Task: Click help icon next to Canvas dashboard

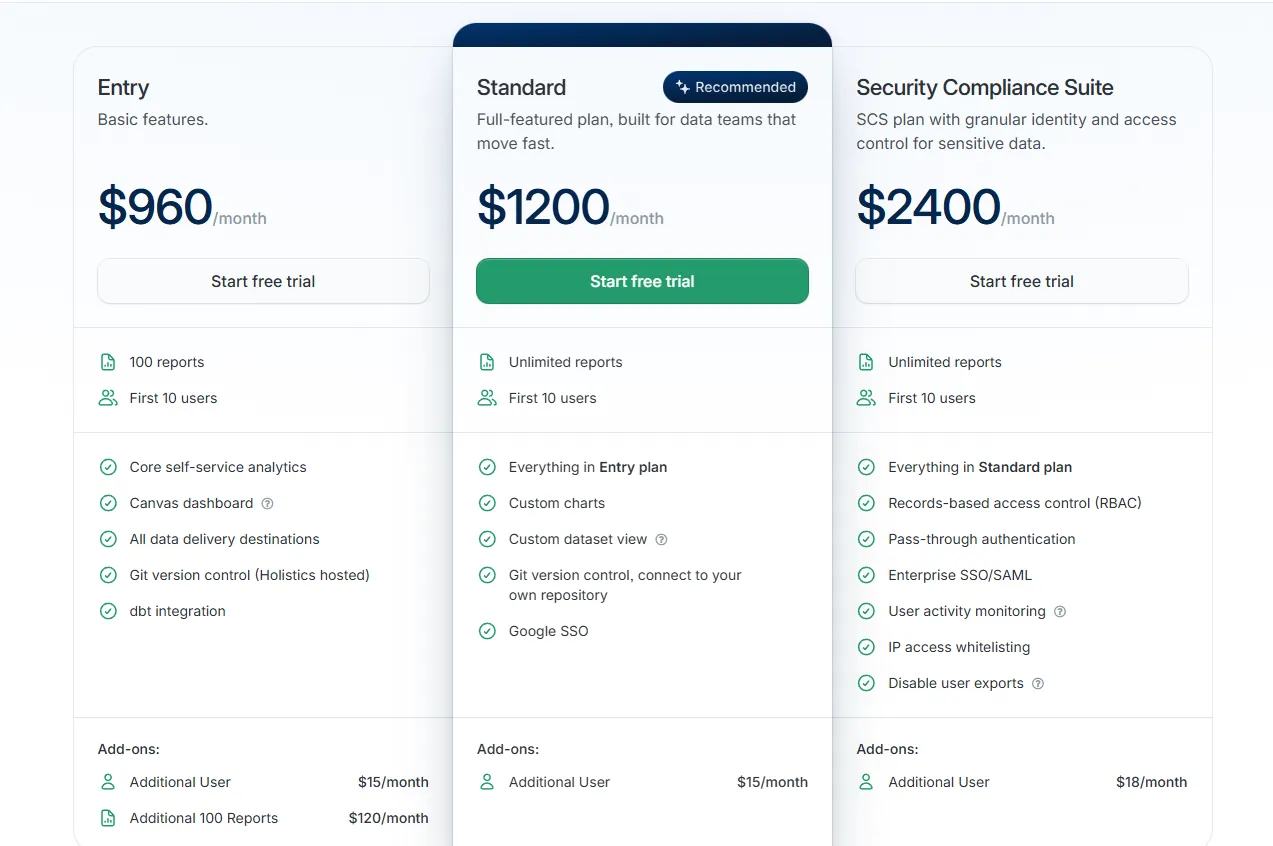Action: click(267, 504)
